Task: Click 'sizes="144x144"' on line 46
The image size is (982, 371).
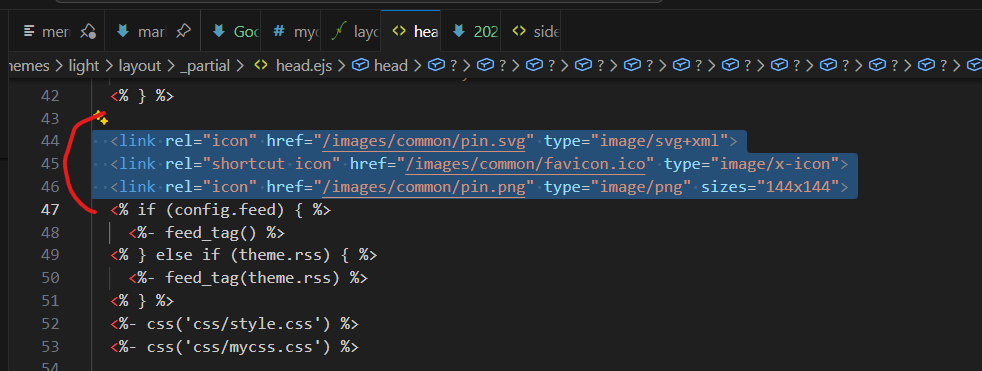Action: [770, 187]
